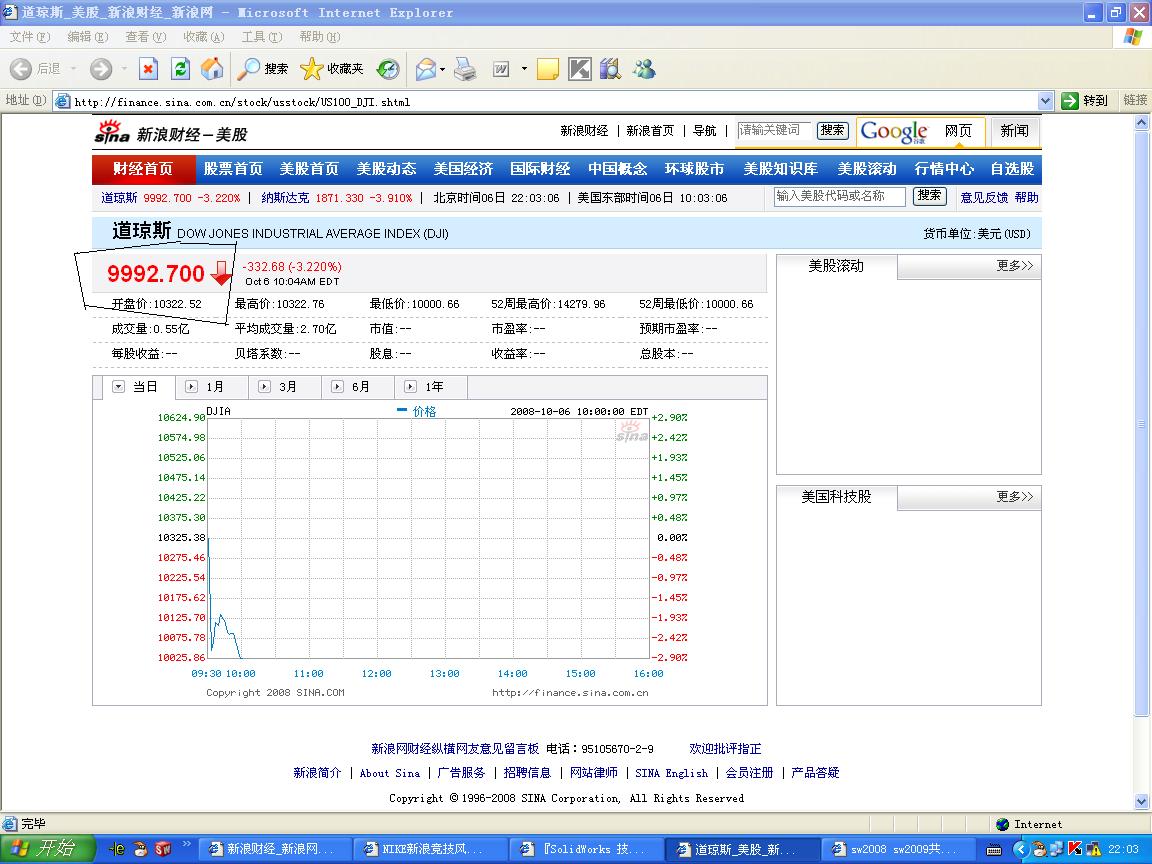Viewport: 1152px width, 864px height.
Task: Open the 查看(V) menu
Action: click(x=145, y=37)
